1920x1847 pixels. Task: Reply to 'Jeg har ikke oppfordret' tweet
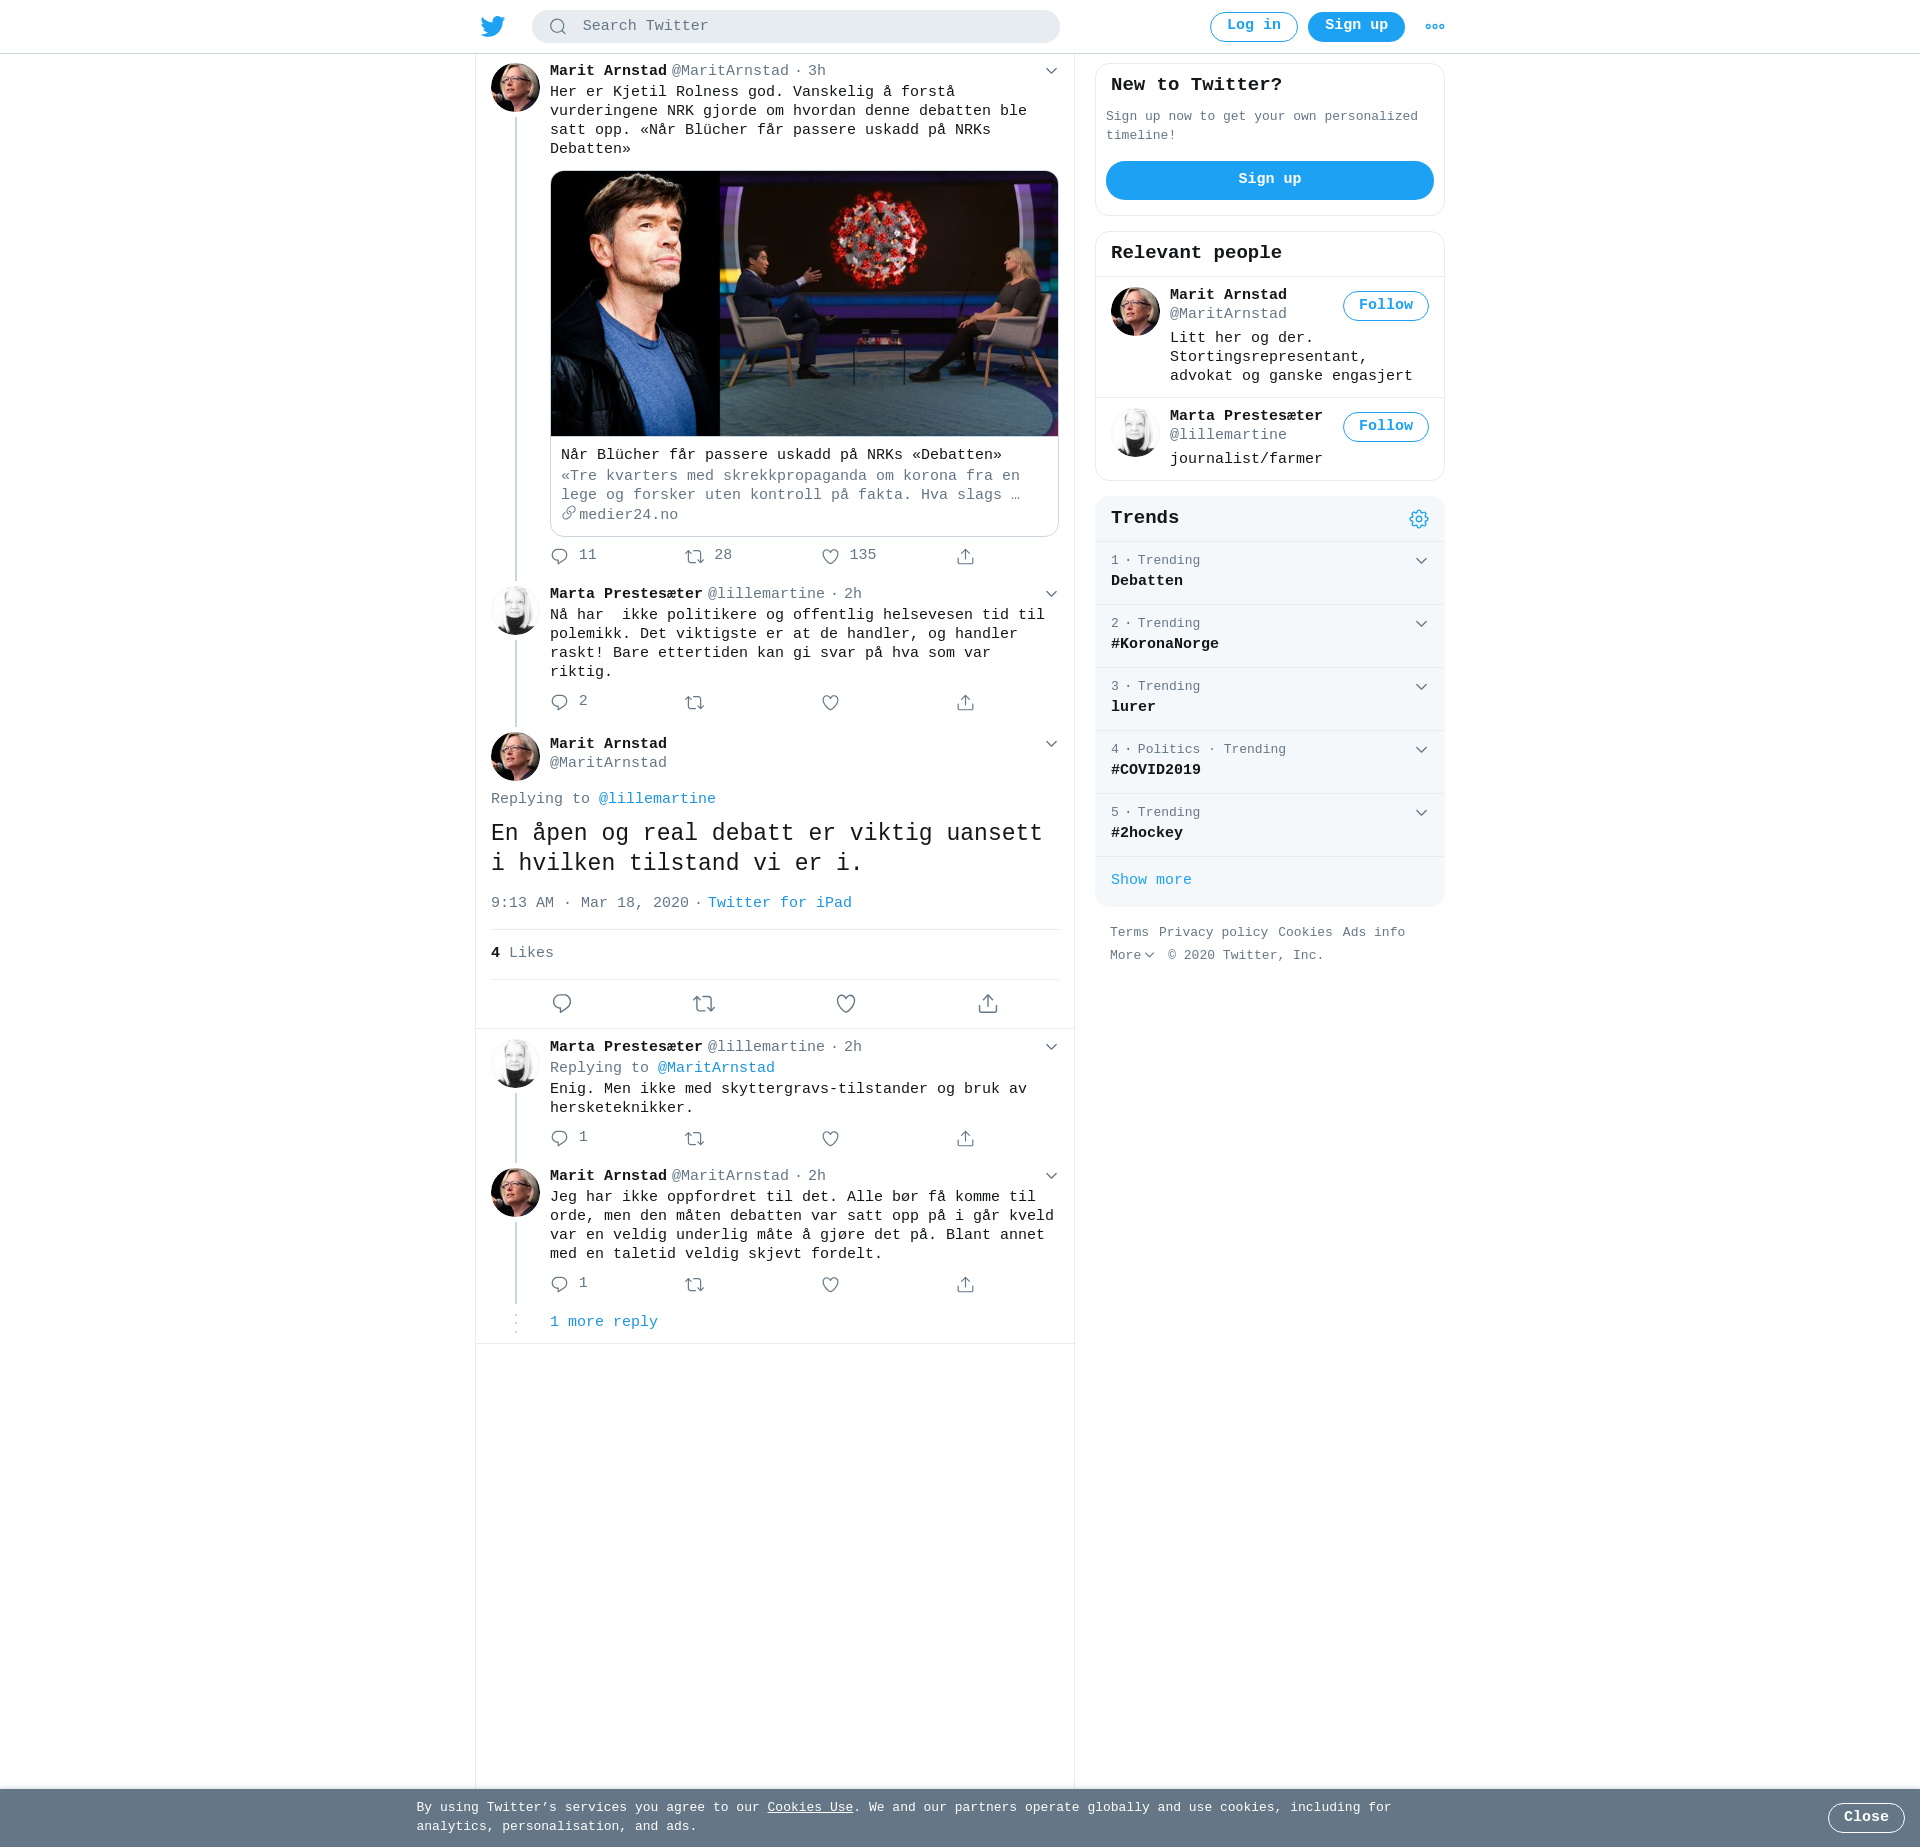pos(560,1284)
